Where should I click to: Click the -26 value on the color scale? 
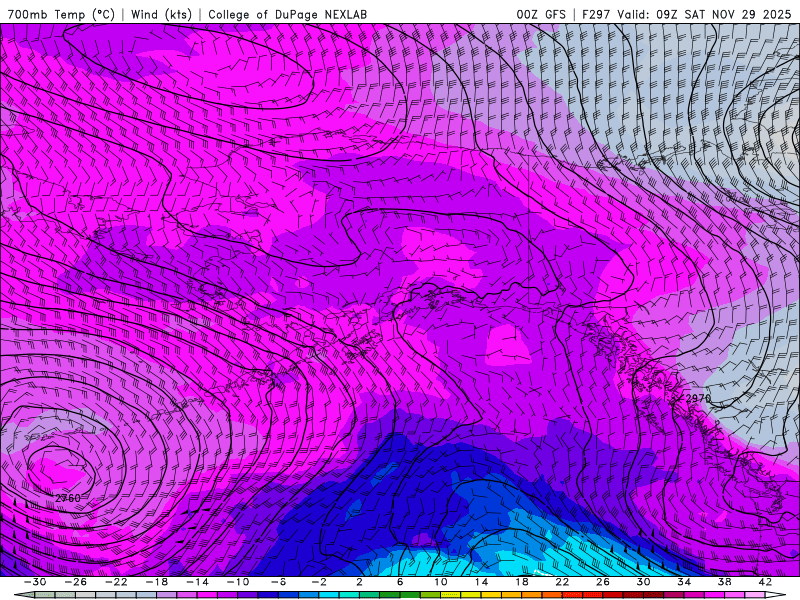point(76,582)
